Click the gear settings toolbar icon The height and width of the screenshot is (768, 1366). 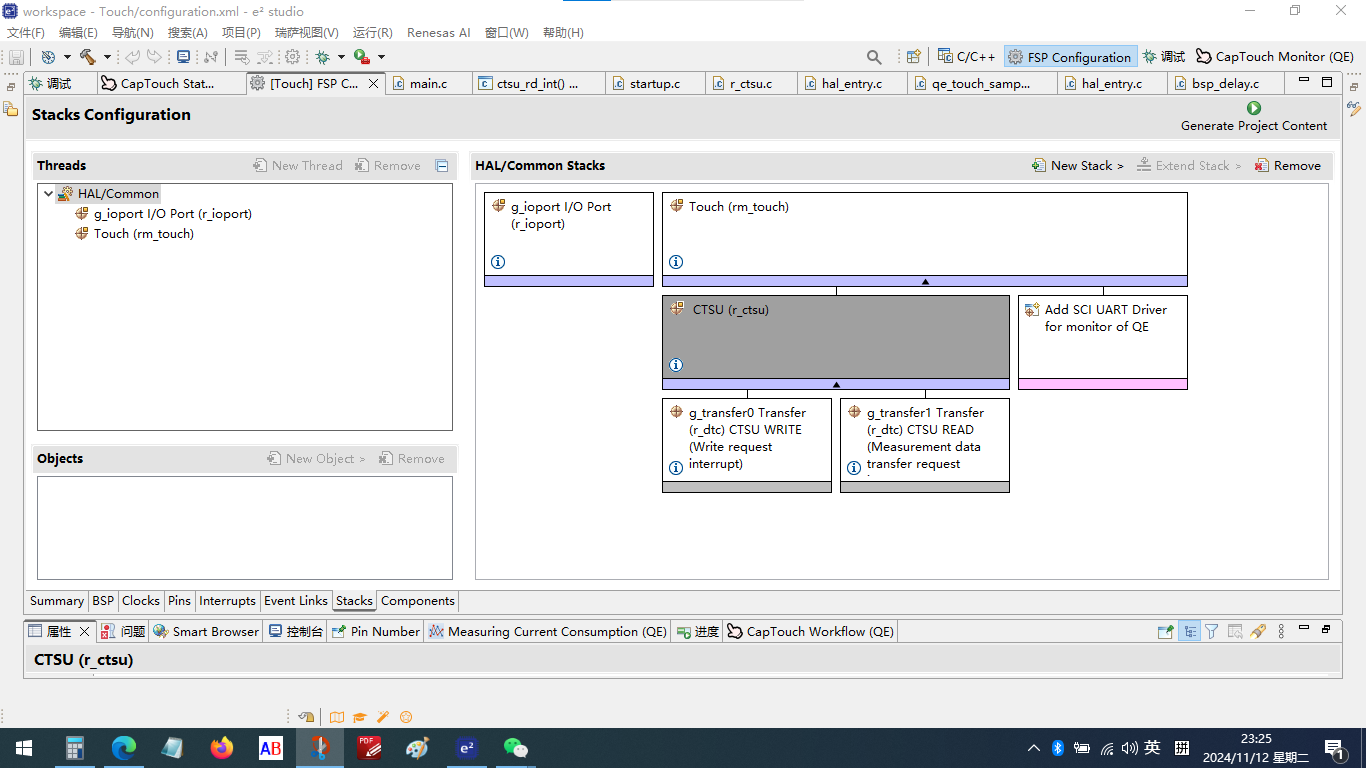[x=292, y=57]
